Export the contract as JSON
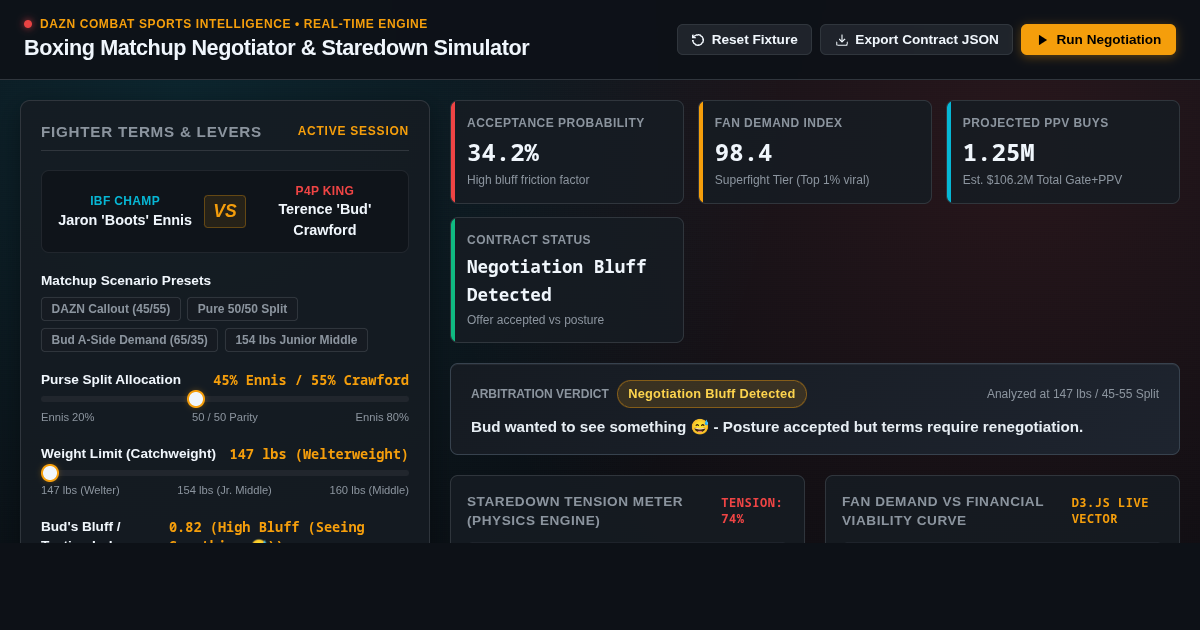 pos(916,40)
